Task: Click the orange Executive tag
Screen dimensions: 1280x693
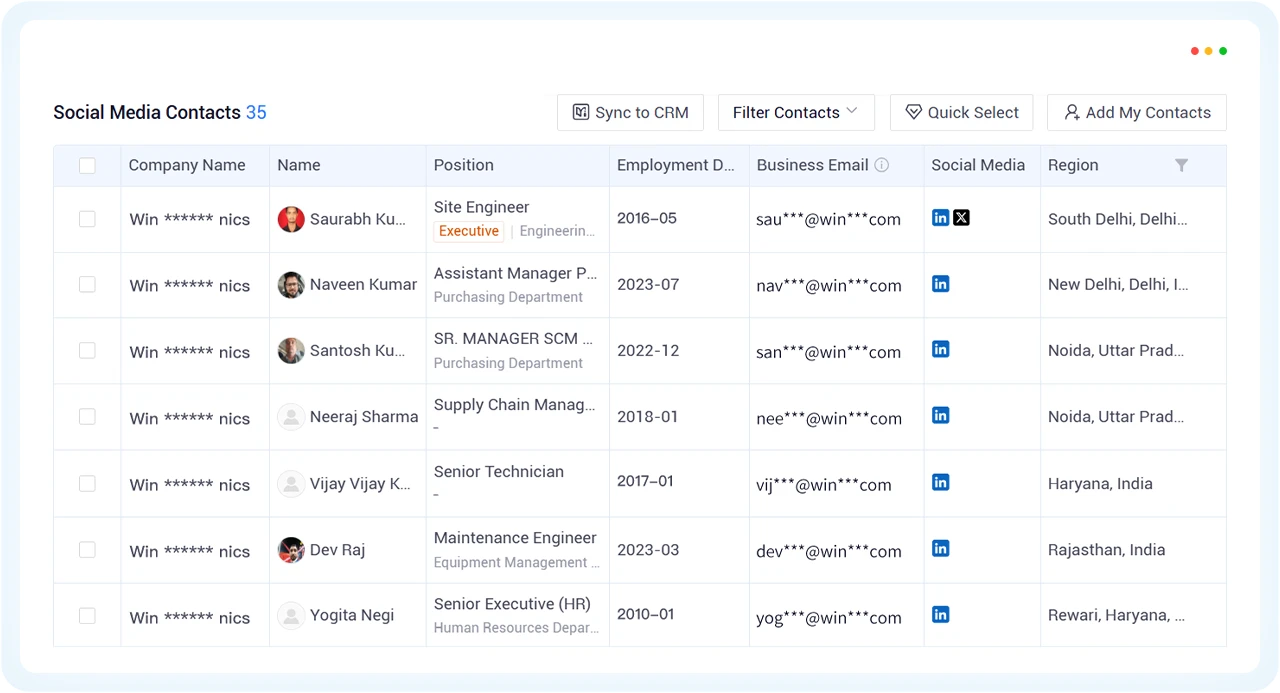Action: click(468, 231)
